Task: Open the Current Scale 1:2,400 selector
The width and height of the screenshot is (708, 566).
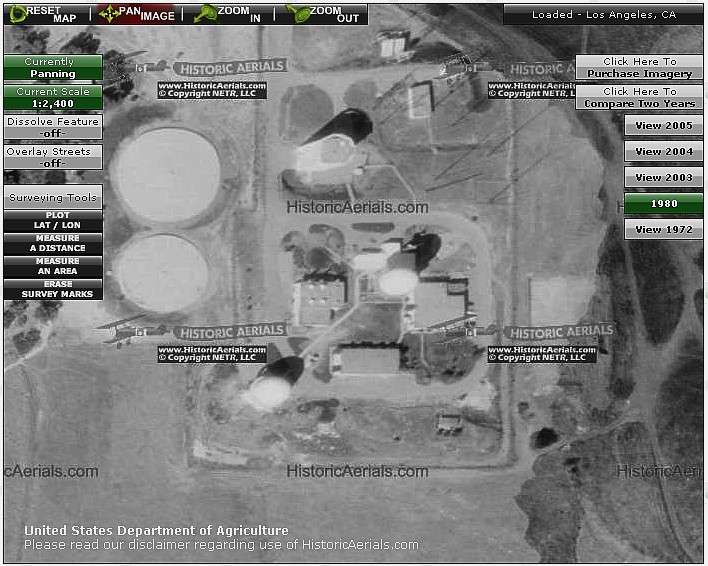Action: pyautogui.click(x=53, y=97)
